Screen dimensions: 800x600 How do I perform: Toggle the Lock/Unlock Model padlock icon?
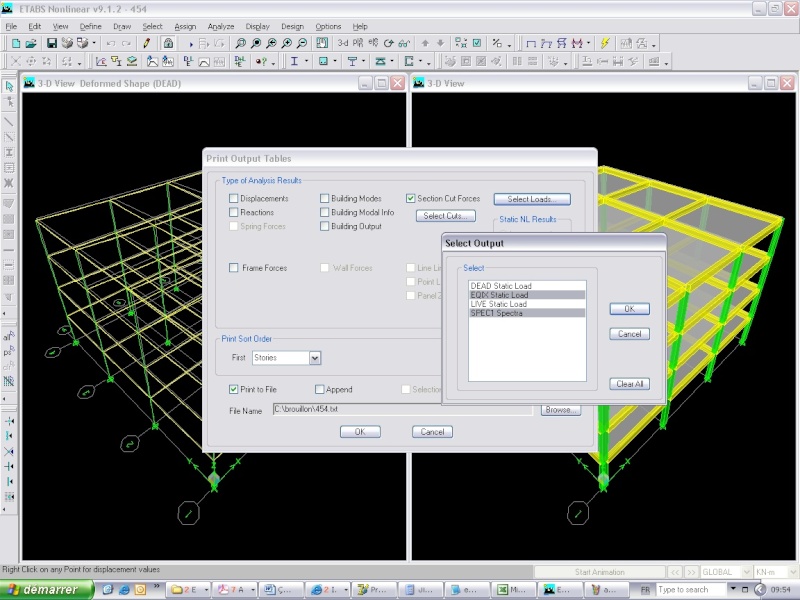pos(168,43)
